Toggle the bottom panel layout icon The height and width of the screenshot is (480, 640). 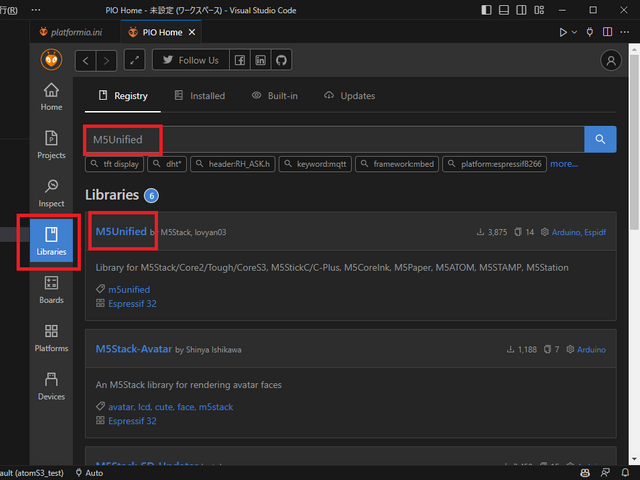coord(504,10)
